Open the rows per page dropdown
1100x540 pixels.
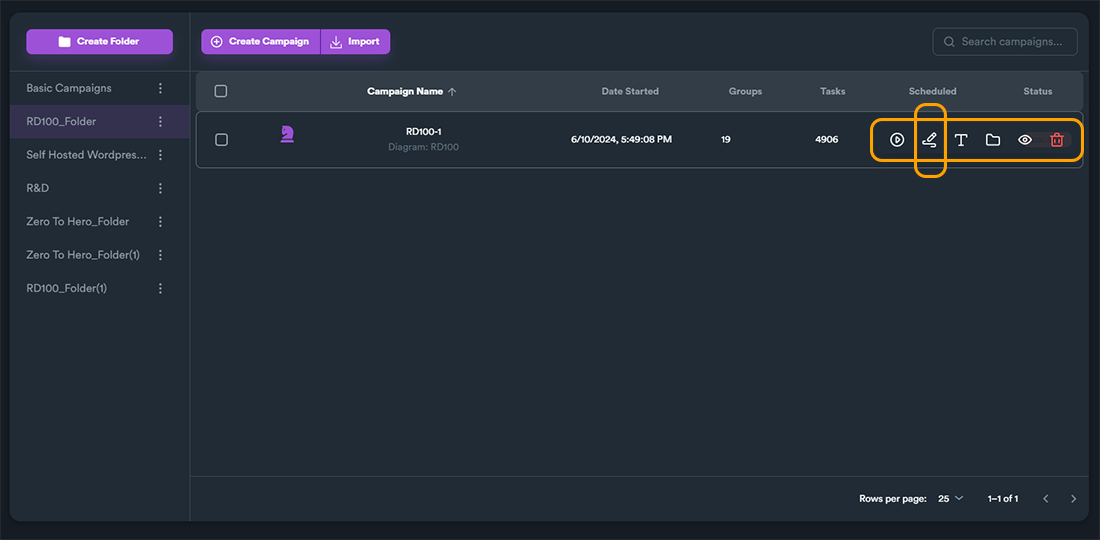coord(951,499)
